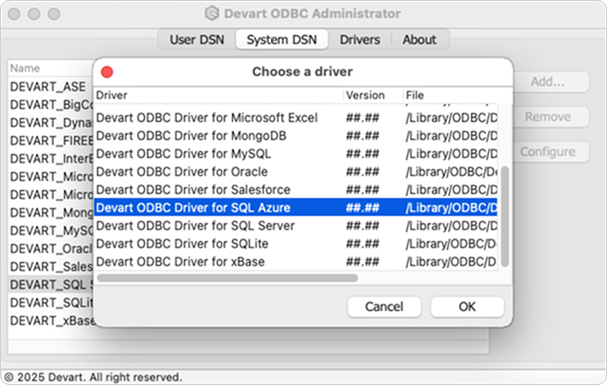
Task: Click the SQL Azure file path cell
Action: point(451,208)
